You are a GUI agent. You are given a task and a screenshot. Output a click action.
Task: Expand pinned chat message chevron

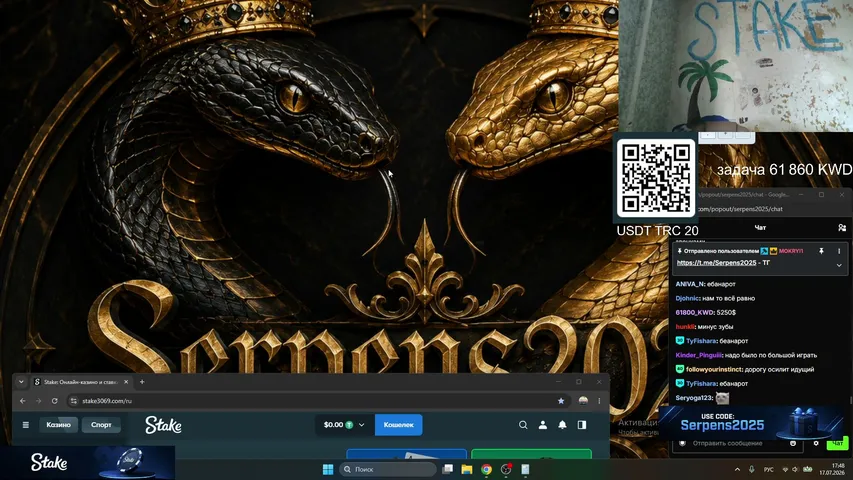click(839, 265)
